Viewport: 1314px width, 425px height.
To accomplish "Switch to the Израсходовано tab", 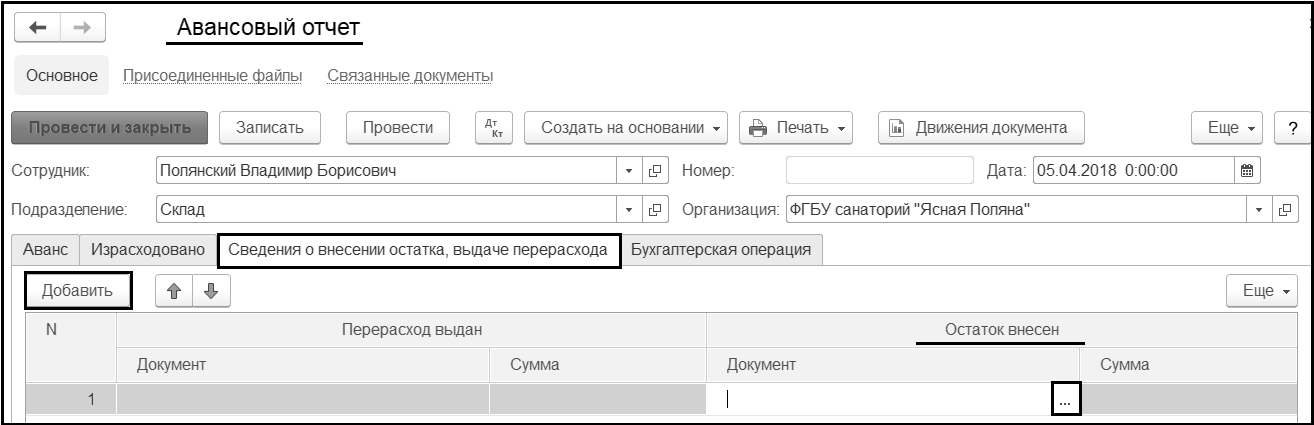I will 148,249.
